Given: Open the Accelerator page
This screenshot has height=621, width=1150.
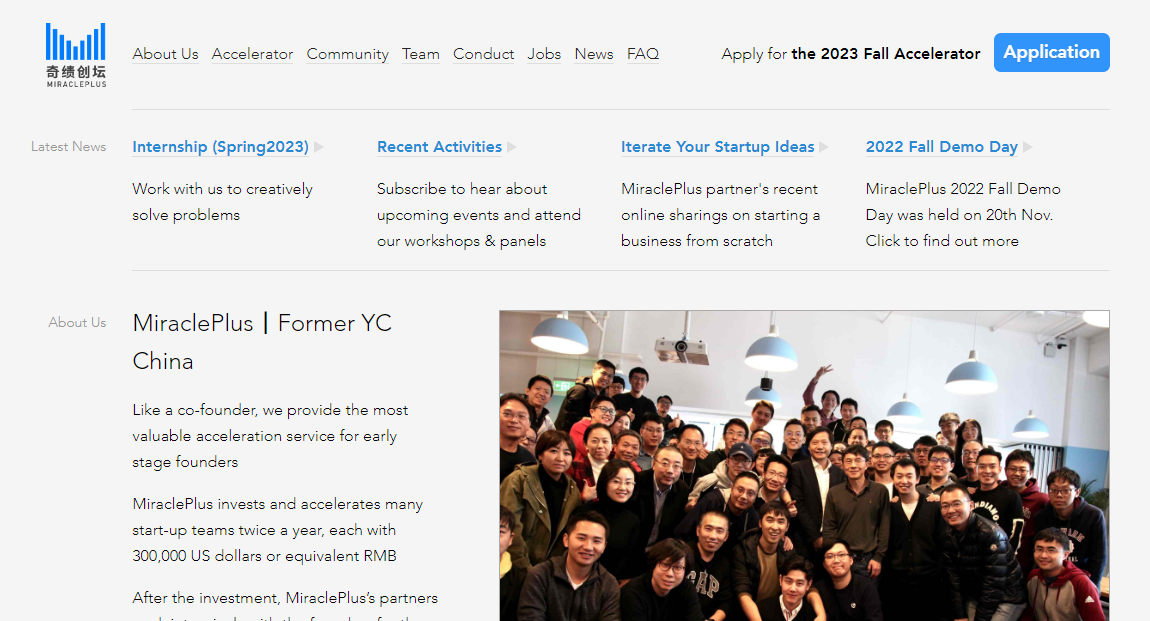Looking at the screenshot, I should 252,54.
